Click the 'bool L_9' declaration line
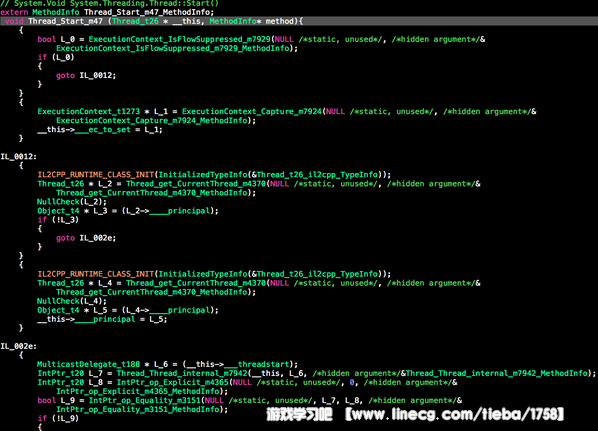This screenshot has width=598, height=431. [249, 400]
